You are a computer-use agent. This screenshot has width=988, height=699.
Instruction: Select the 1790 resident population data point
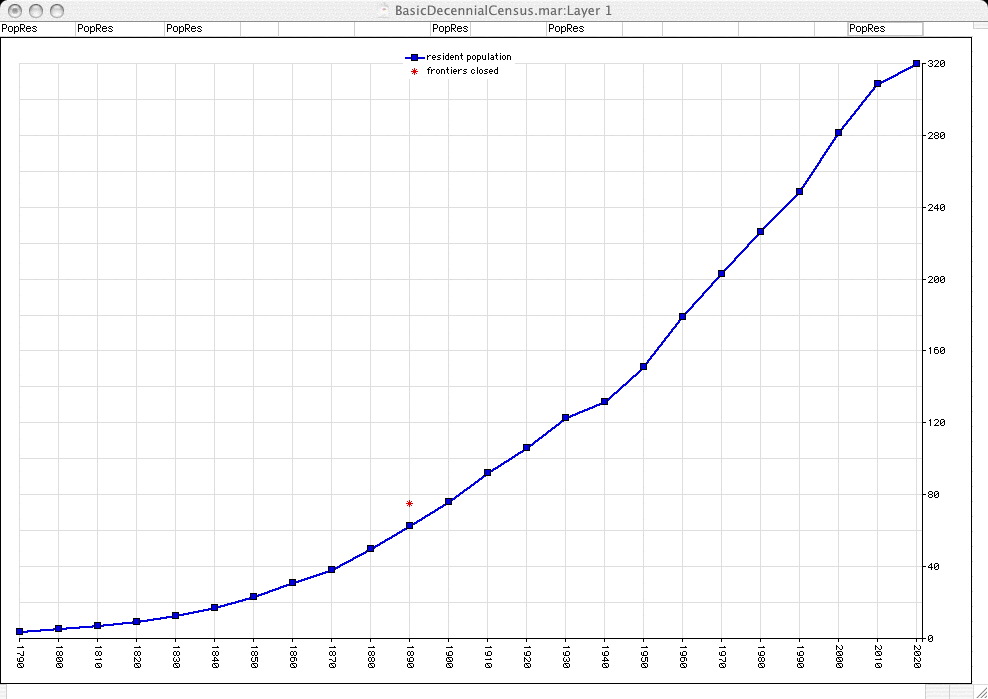[x=20, y=632]
